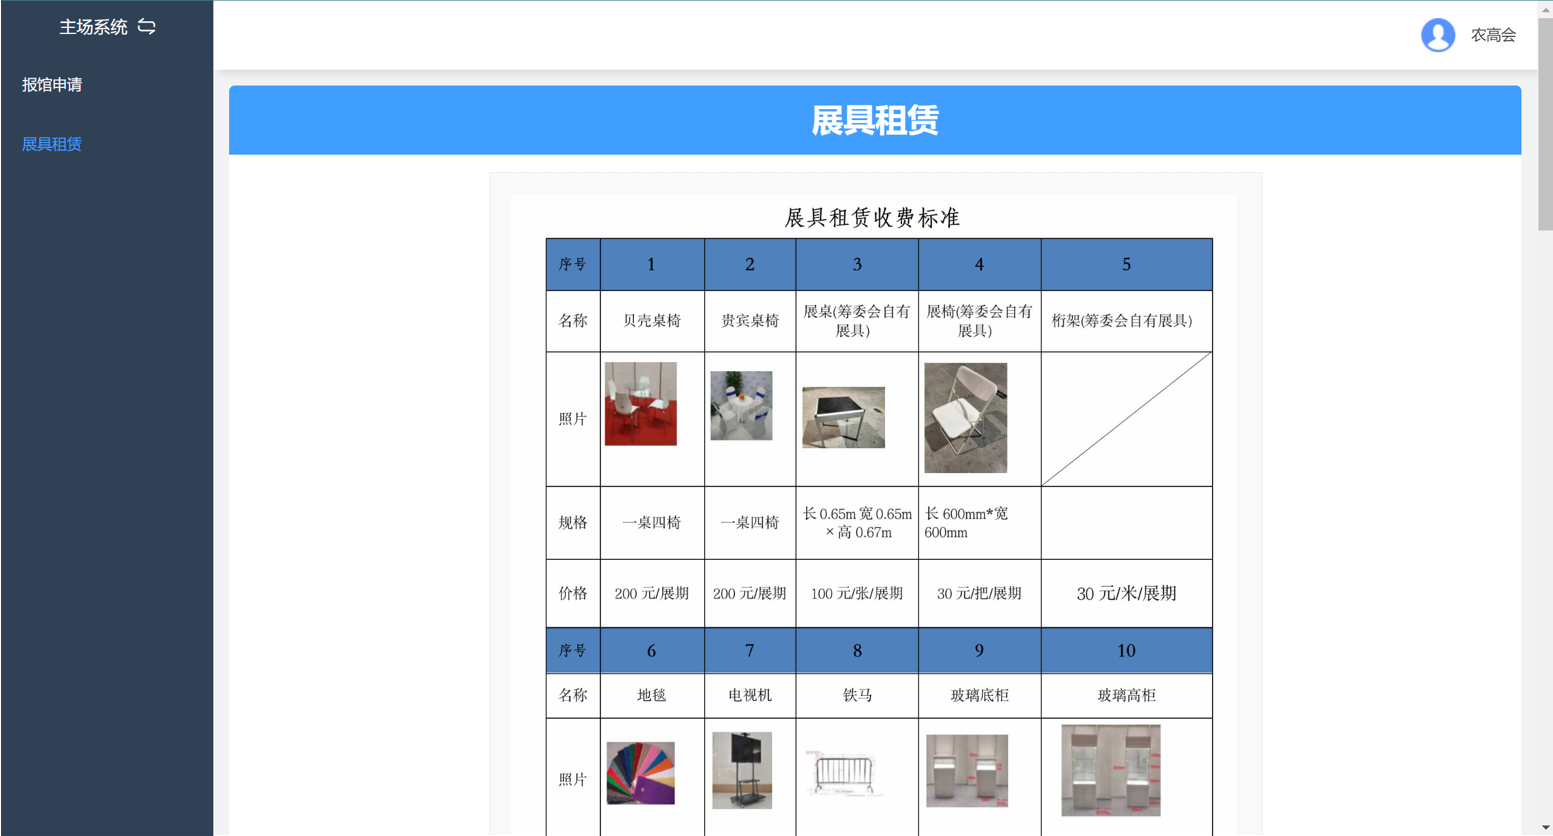Screen dimensions: 1553x836
Task: Click column header number 1
Action: click(651, 265)
